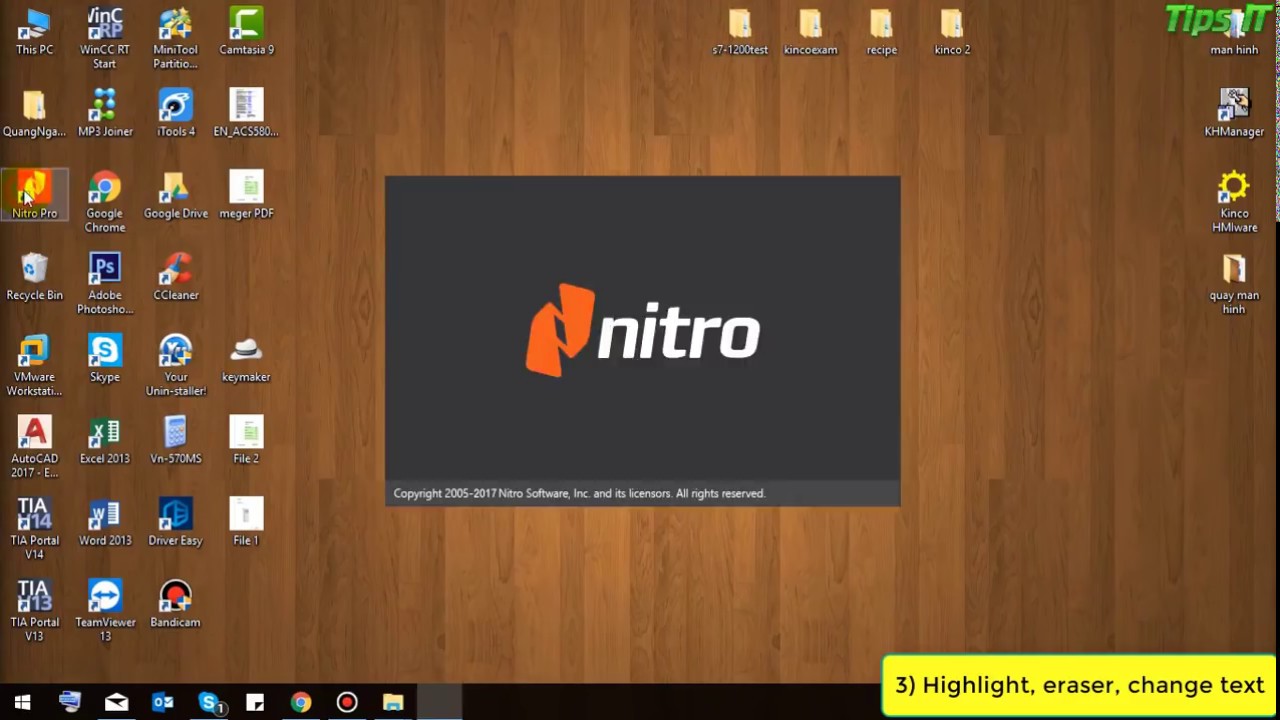Click the Word 2013 desktop shortcut
1280x720 pixels.
(105, 523)
